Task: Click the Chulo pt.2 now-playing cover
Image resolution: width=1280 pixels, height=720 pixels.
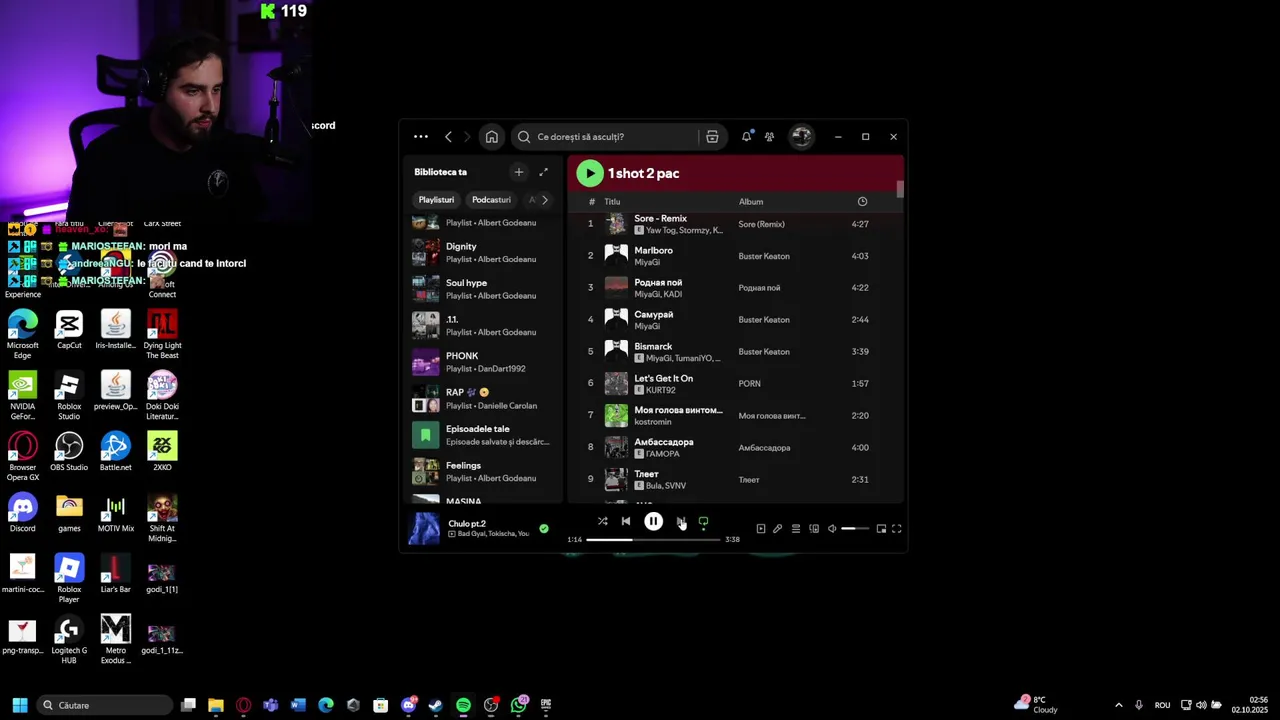Action: [424, 528]
